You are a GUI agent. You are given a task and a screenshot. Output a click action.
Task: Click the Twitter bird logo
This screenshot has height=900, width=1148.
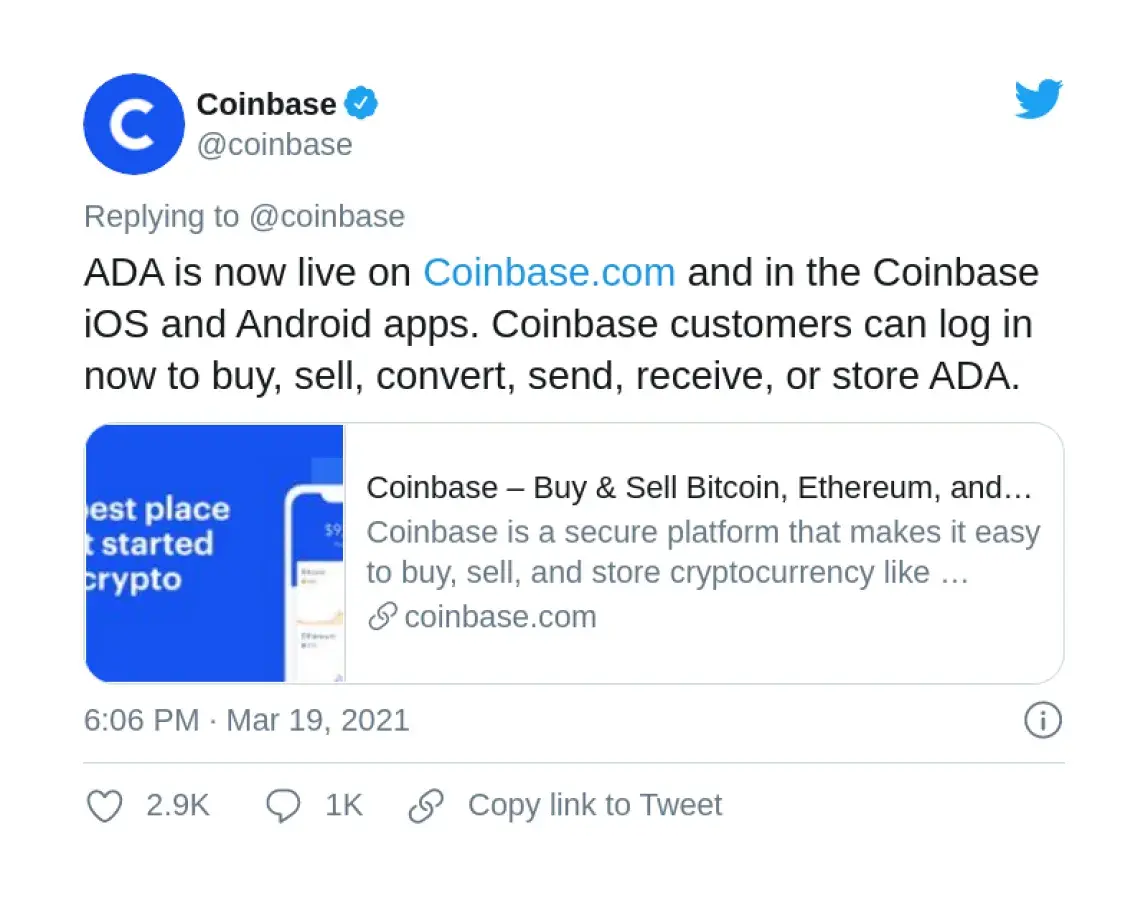pos(1038,98)
